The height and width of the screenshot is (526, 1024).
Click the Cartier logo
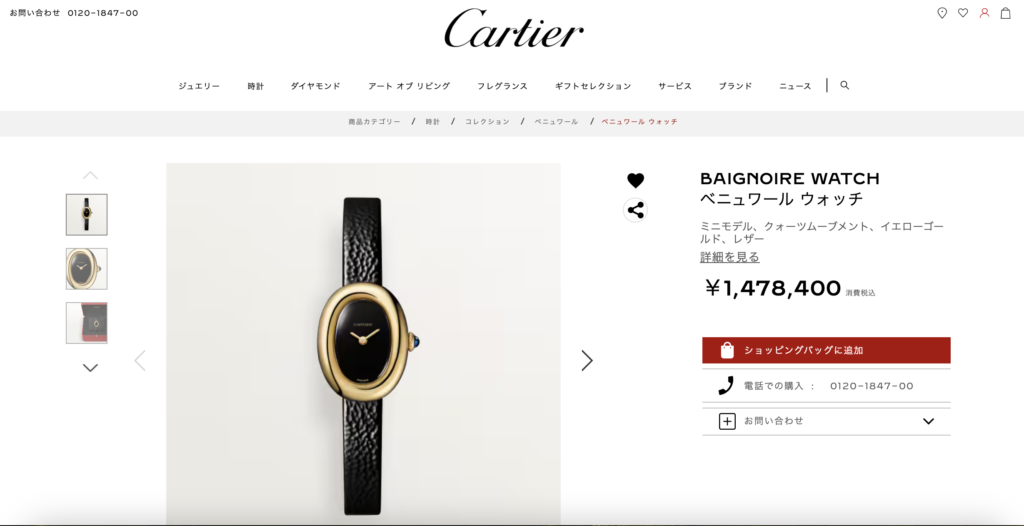pyautogui.click(x=514, y=29)
